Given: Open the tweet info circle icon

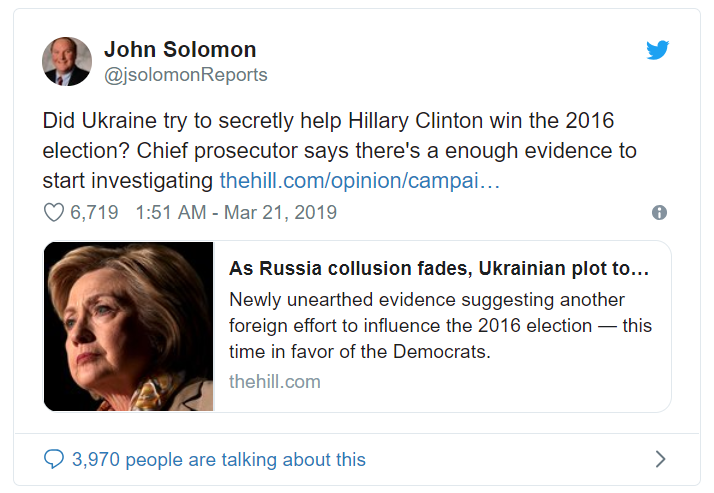Looking at the screenshot, I should click(x=659, y=212).
